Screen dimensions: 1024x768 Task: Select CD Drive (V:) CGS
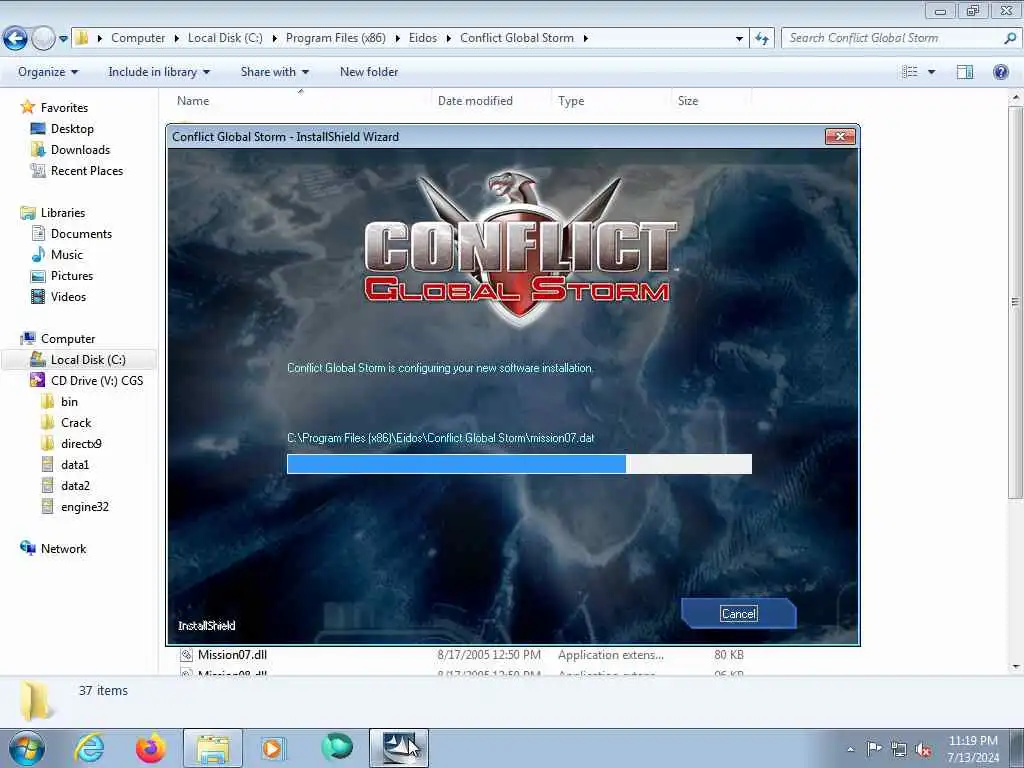point(97,381)
